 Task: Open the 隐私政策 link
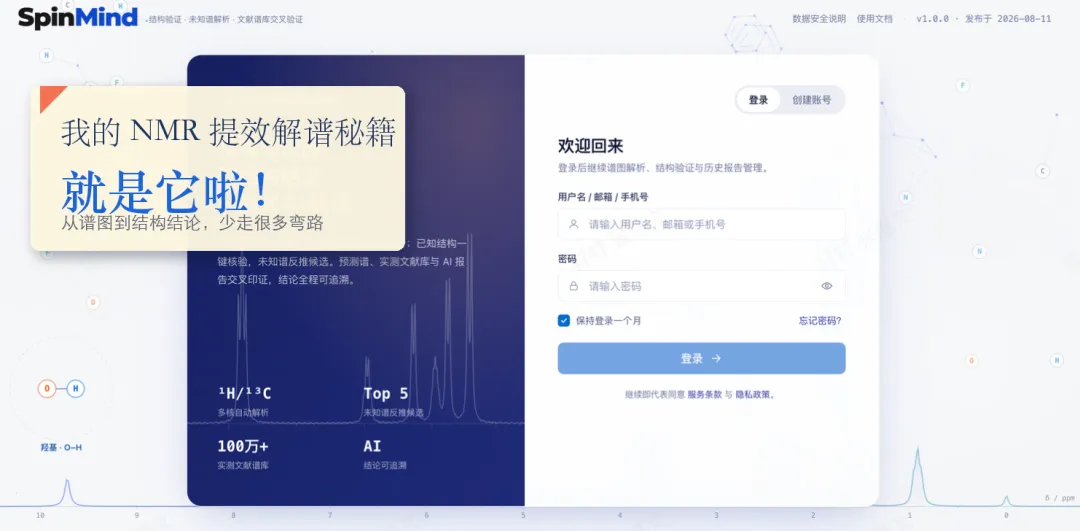[752, 395]
